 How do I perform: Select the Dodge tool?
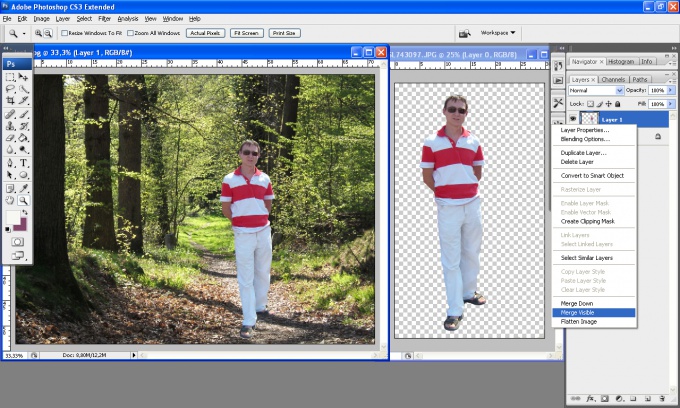(24, 150)
